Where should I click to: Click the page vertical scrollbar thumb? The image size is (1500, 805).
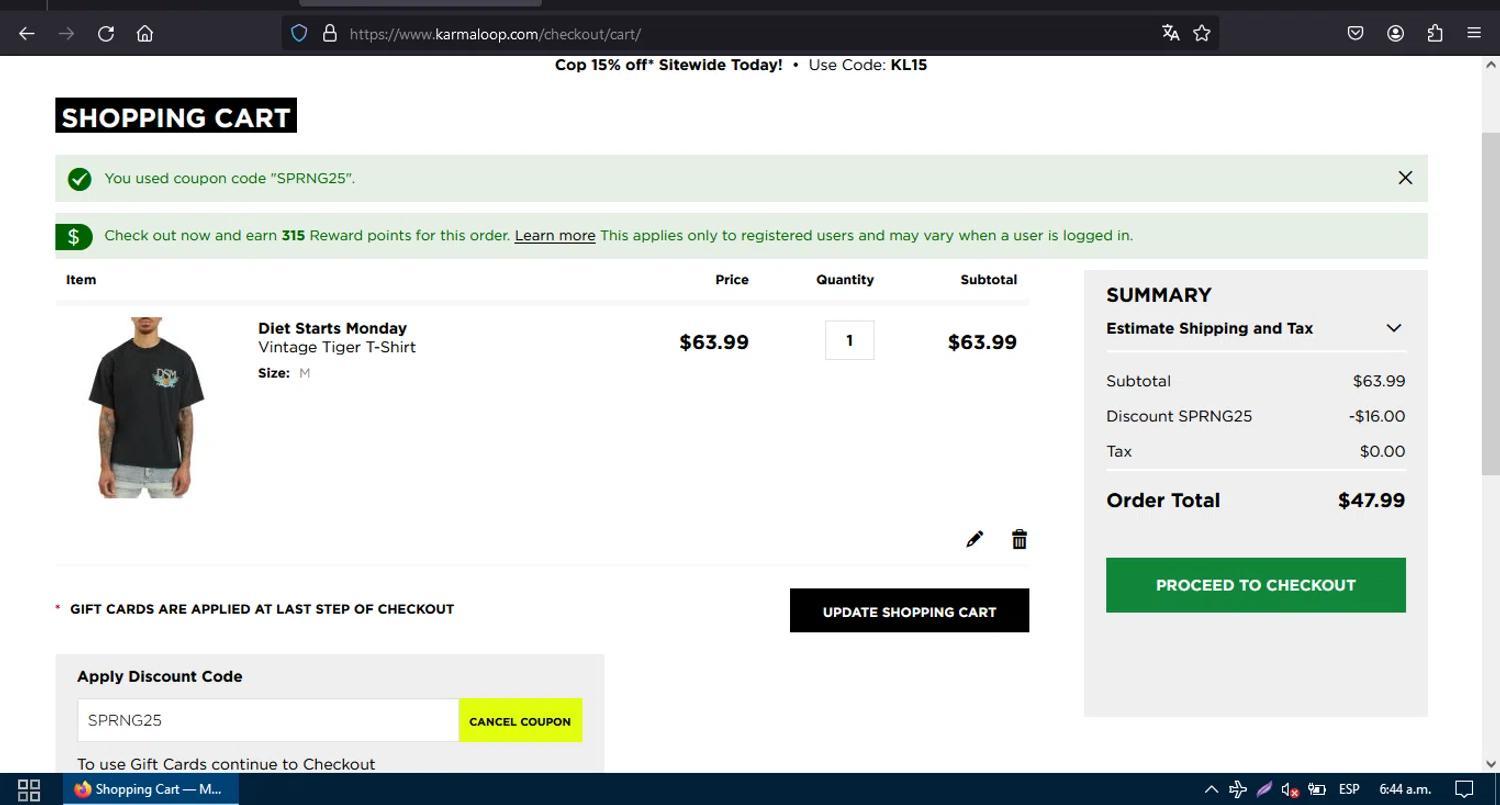(x=1490, y=302)
